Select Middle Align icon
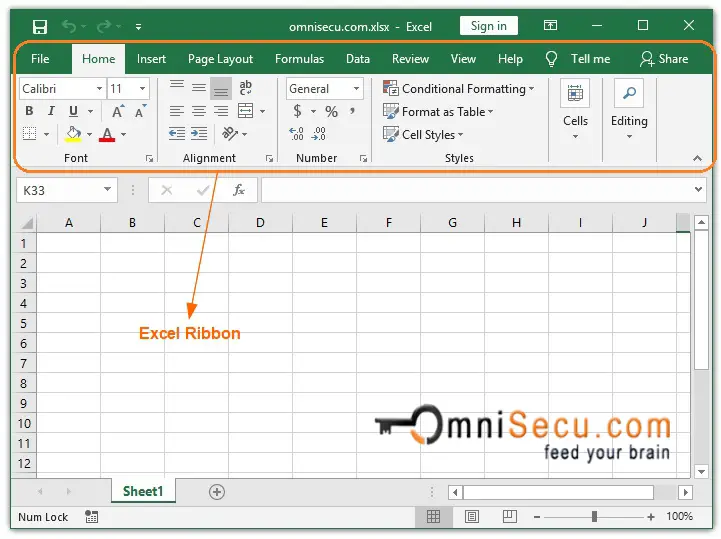The height and width of the screenshot is (539, 721). point(199,87)
